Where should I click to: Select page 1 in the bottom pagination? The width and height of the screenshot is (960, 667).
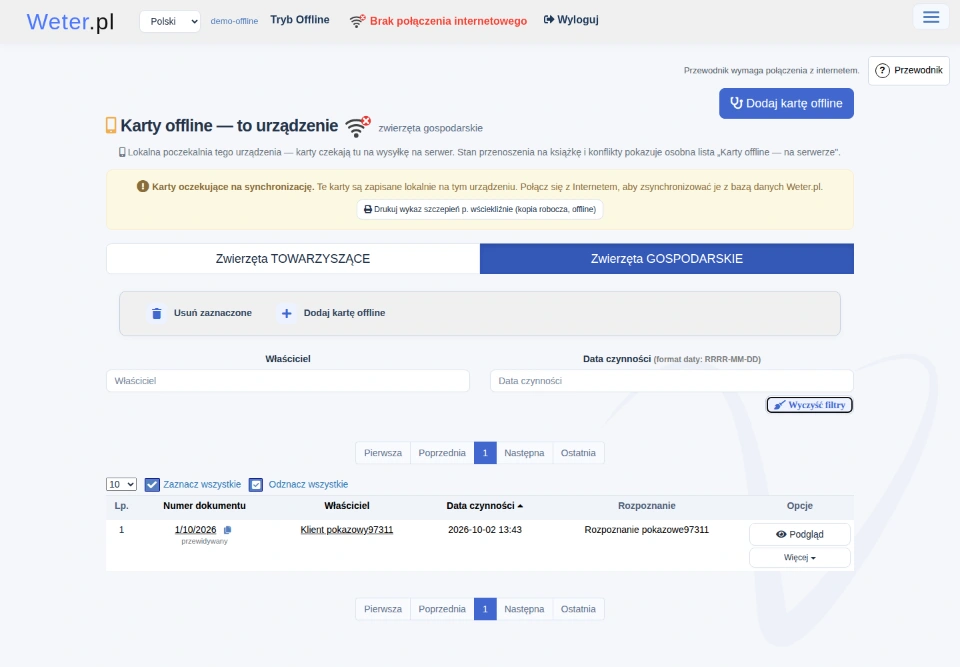click(x=485, y=609)
